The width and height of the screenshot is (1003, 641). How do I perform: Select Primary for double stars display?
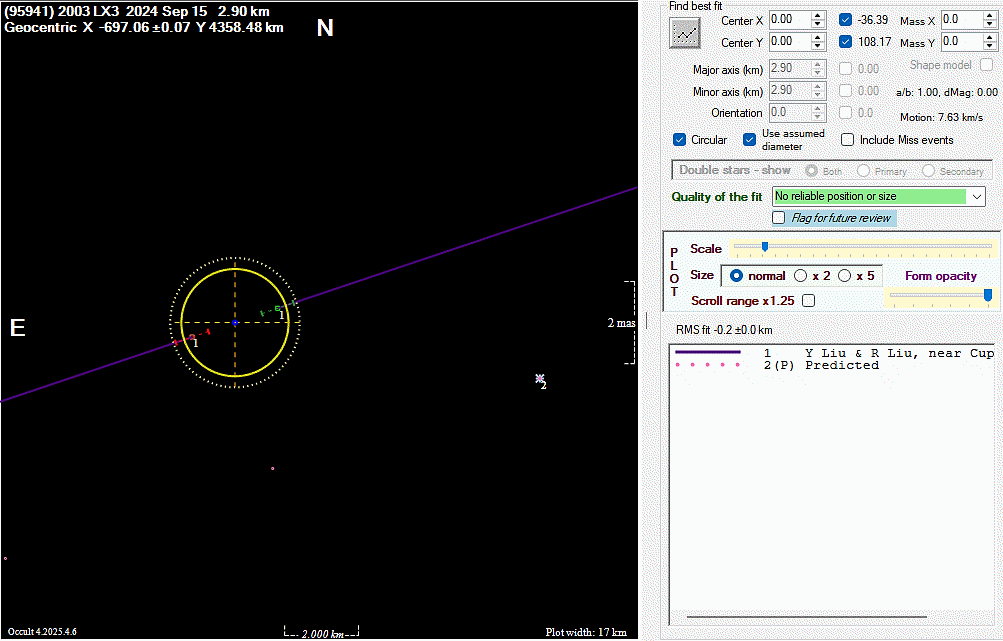pos(864,171)
